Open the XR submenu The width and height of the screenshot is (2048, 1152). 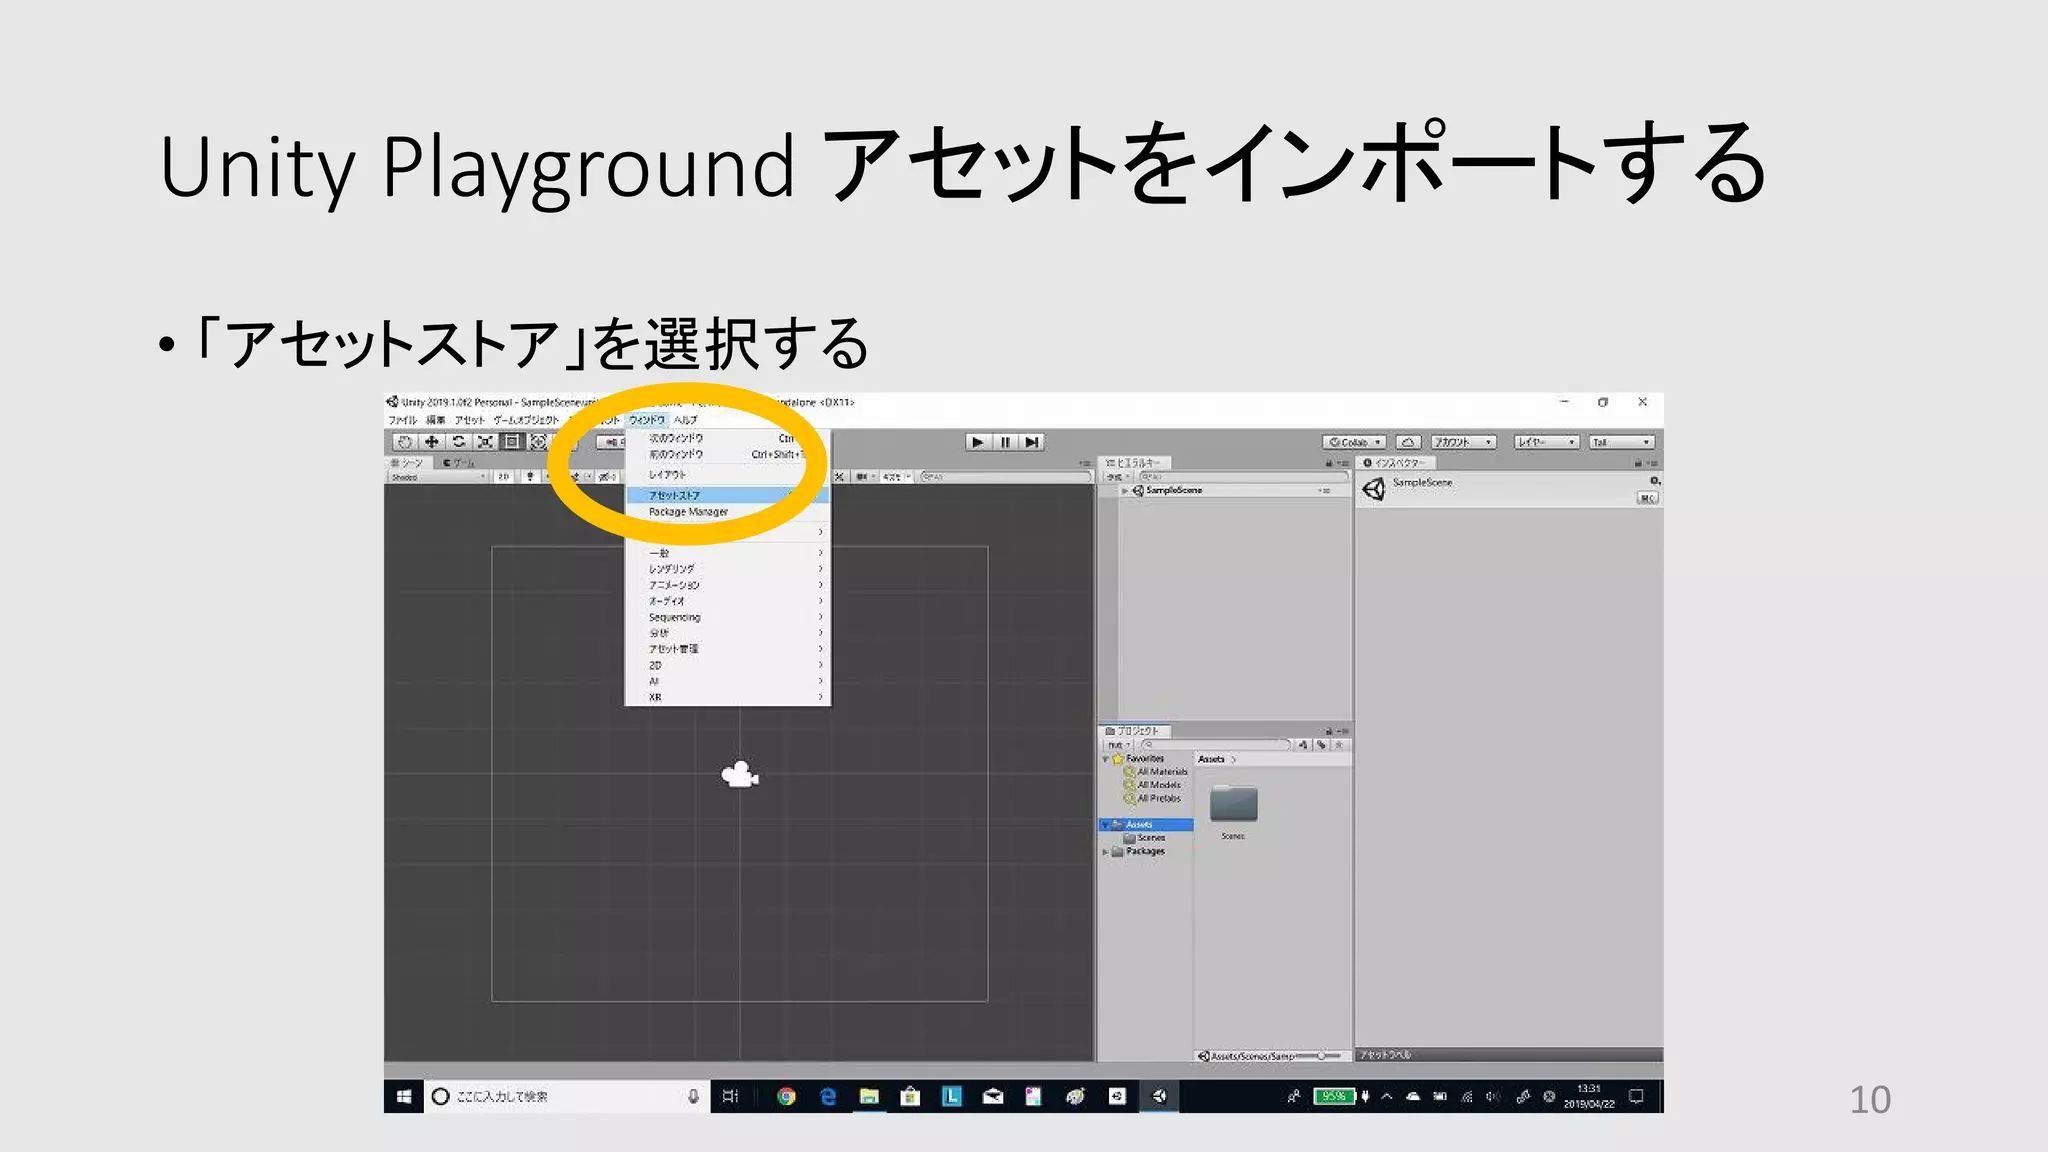pos(727,697)
